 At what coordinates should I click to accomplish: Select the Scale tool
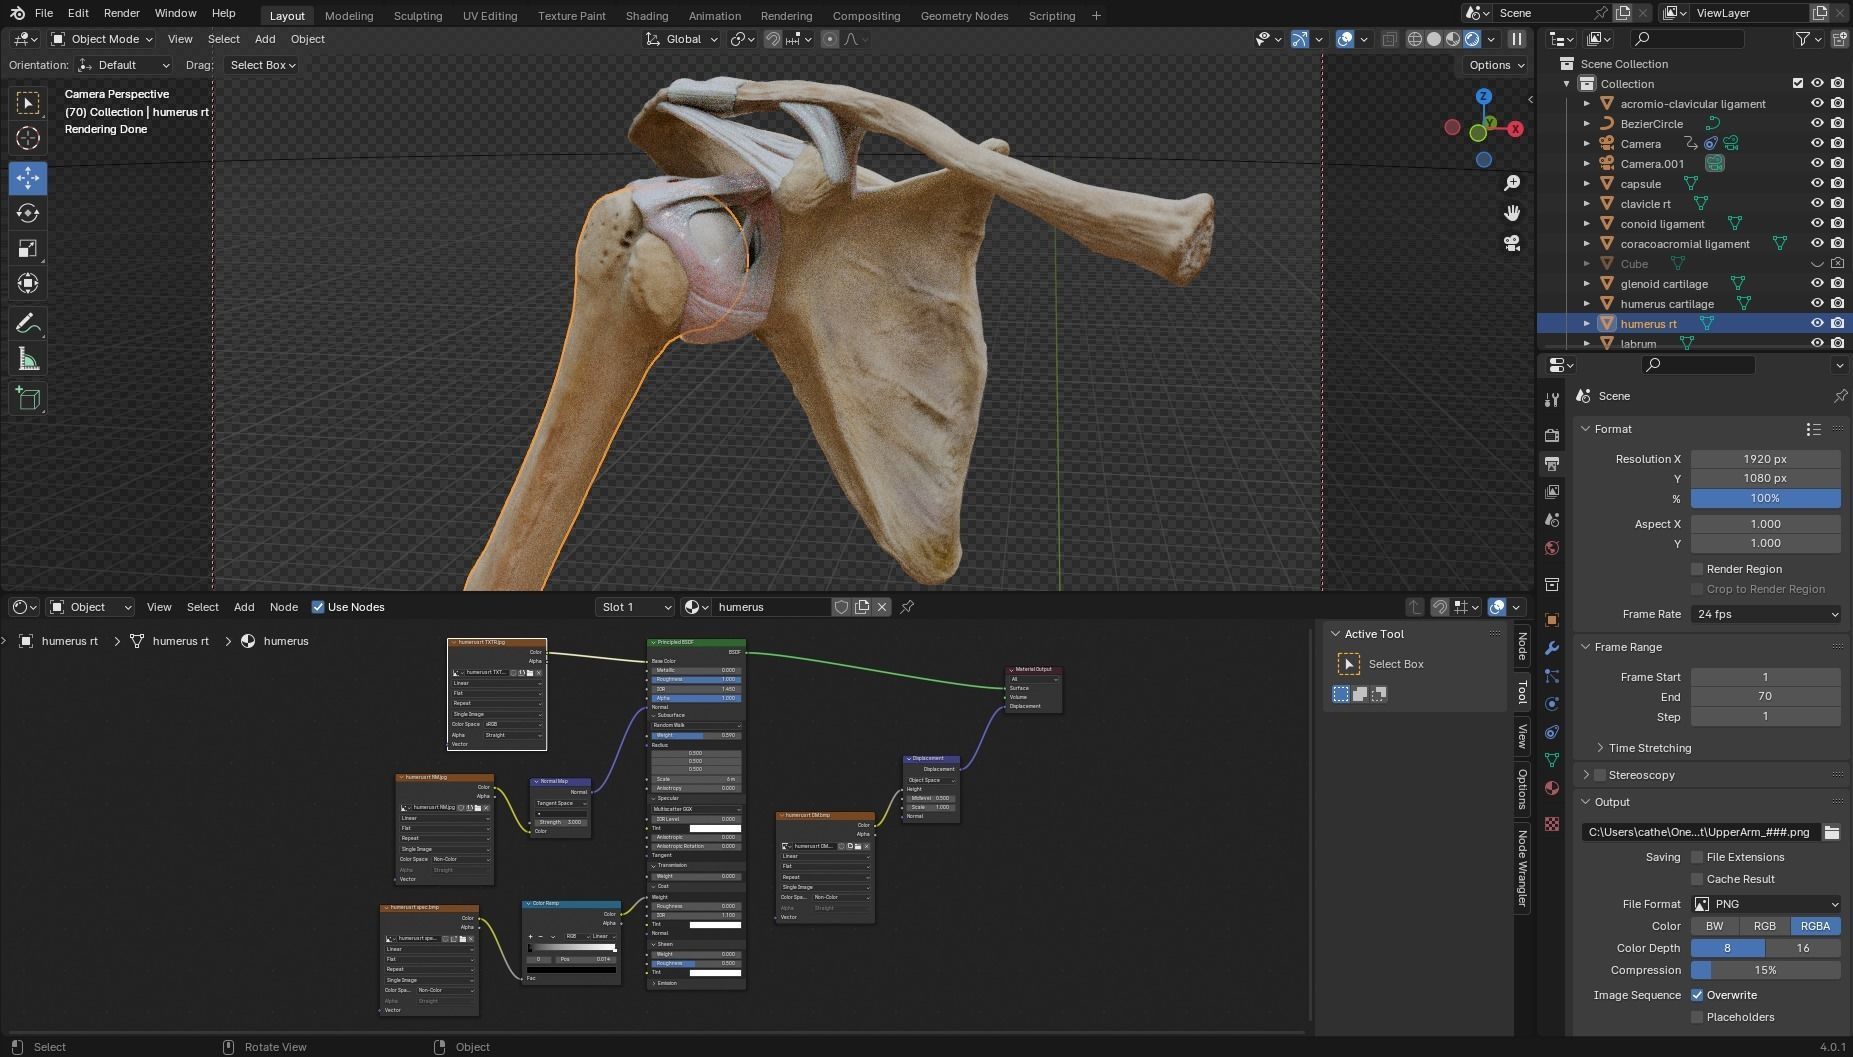click(x=28, y=249)
